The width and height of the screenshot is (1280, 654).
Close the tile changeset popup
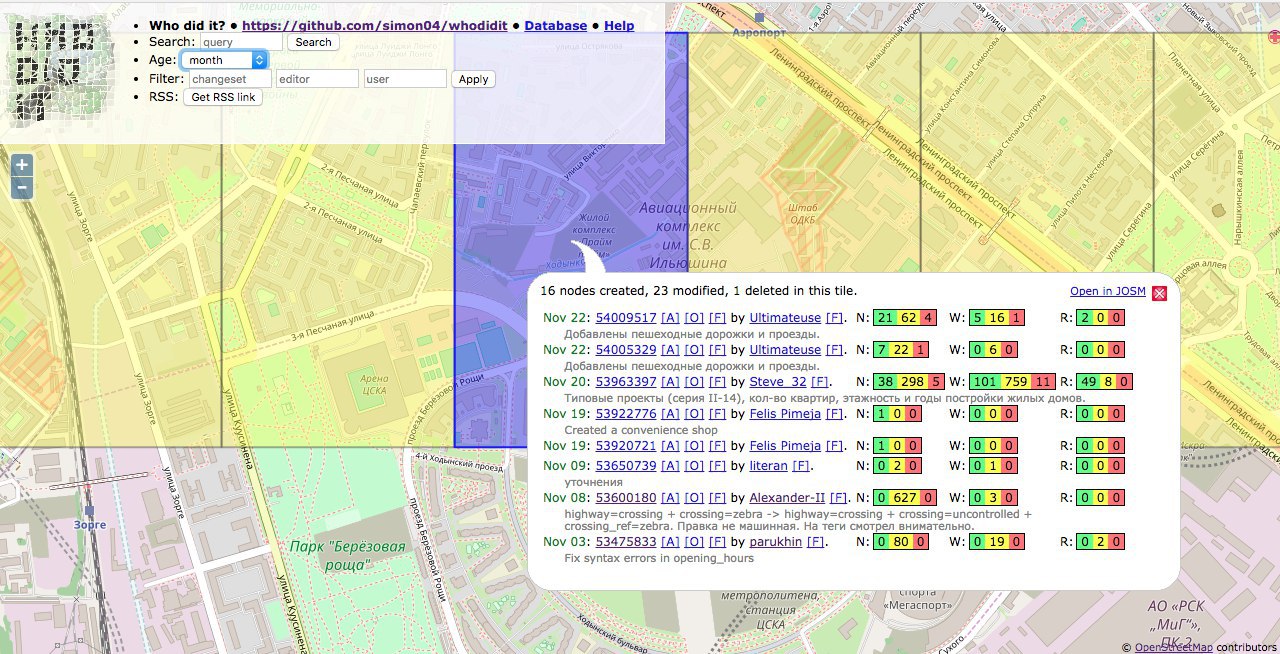click(1159, 293)
